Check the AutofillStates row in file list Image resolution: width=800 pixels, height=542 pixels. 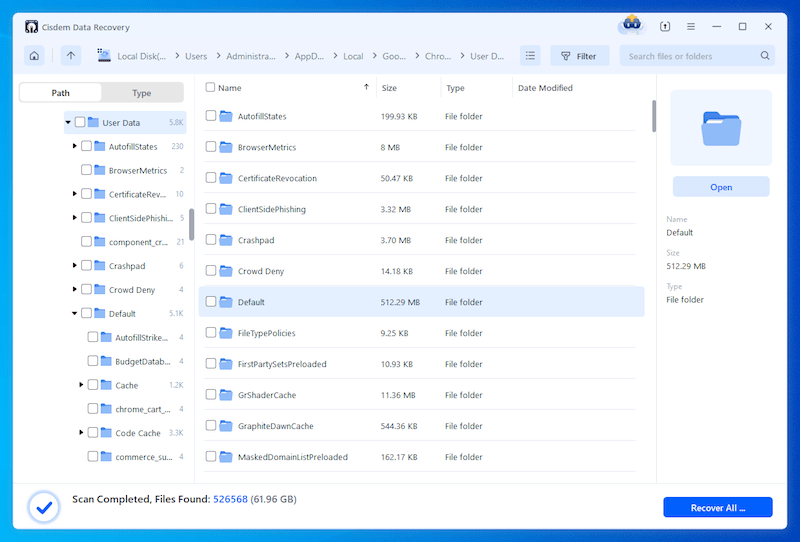[x=211, y=116]
